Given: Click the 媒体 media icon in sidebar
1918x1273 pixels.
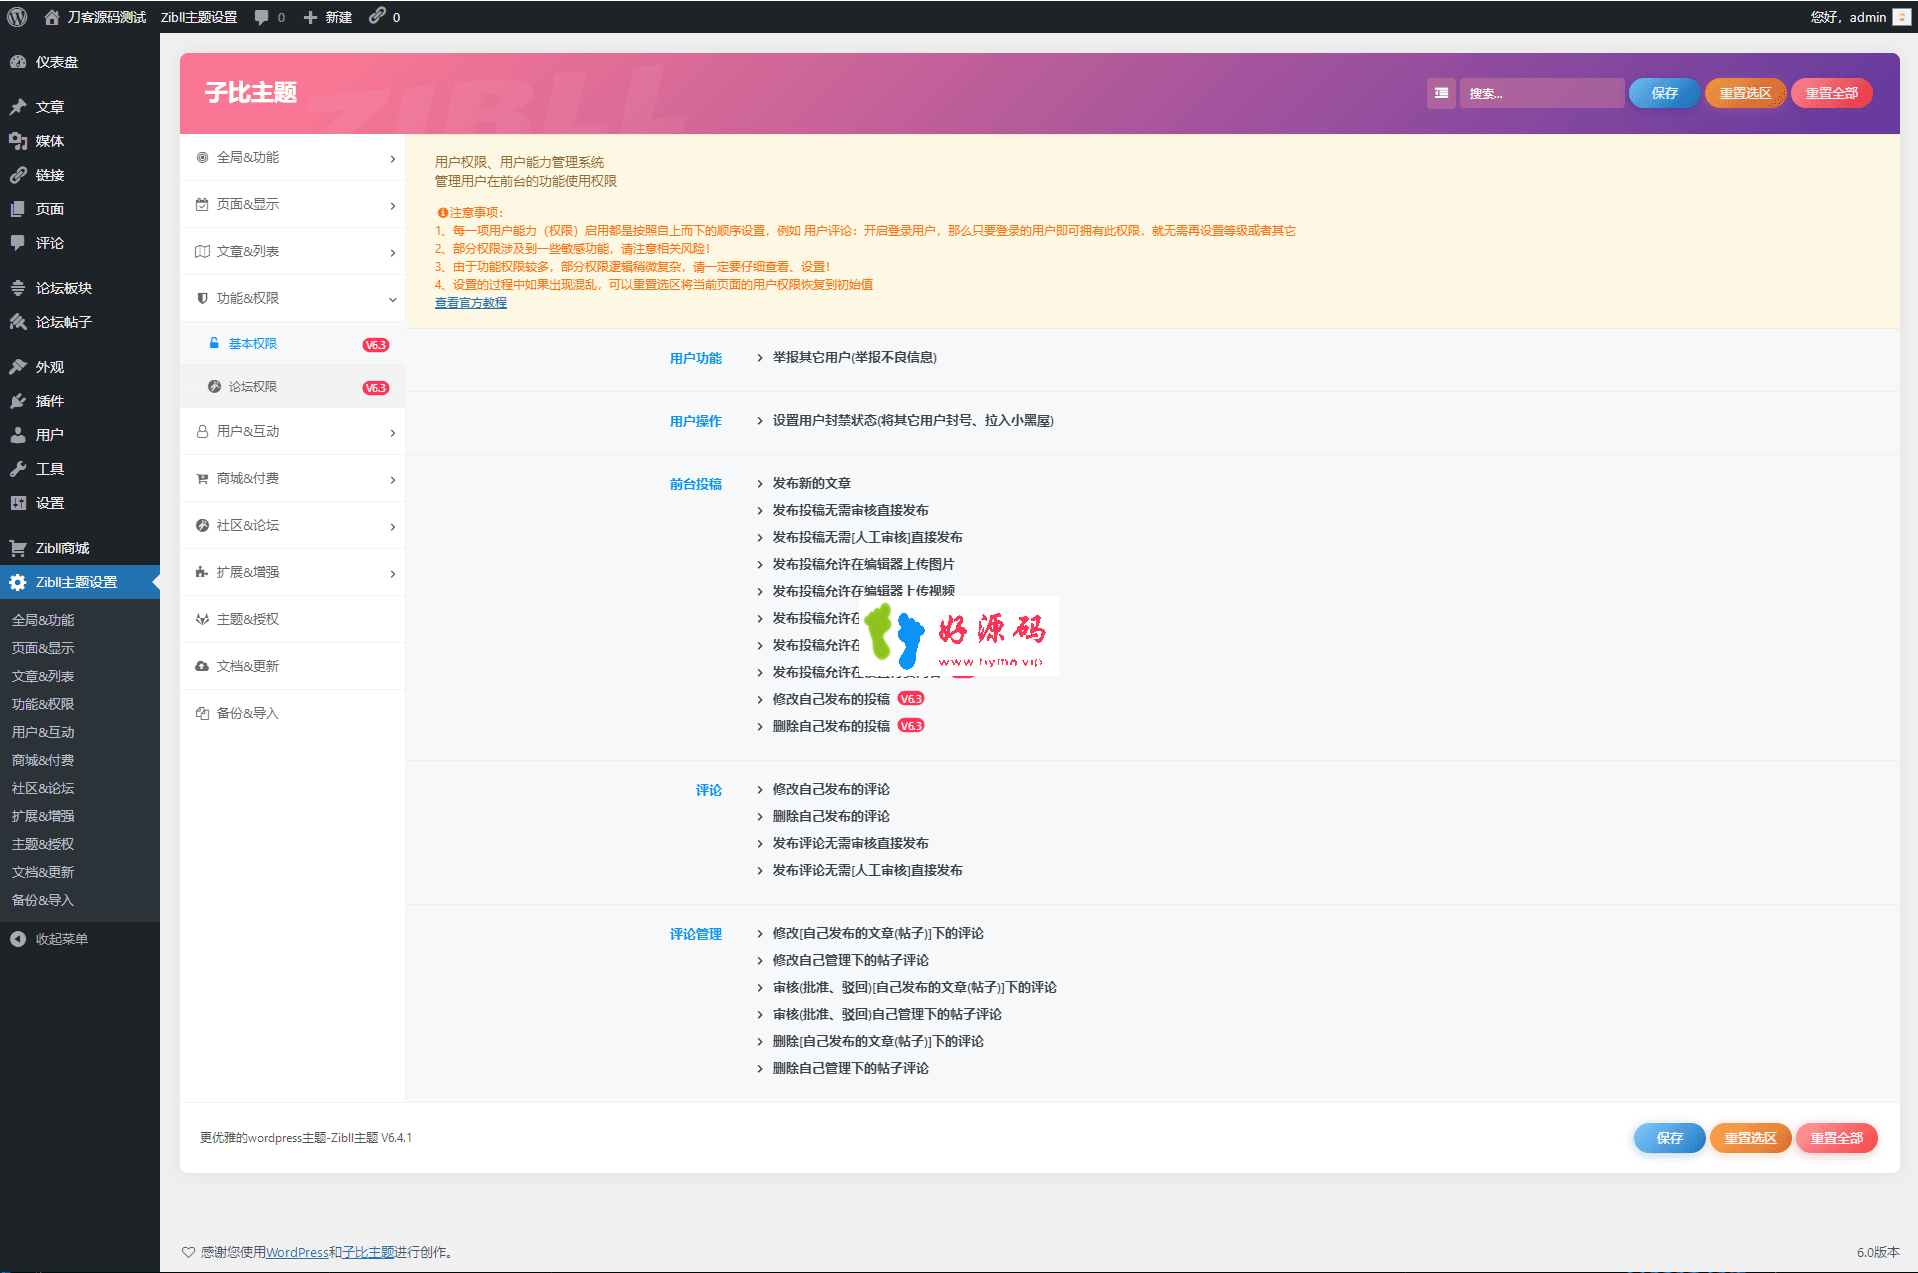Looking at the screenshot, I should 18,141.
